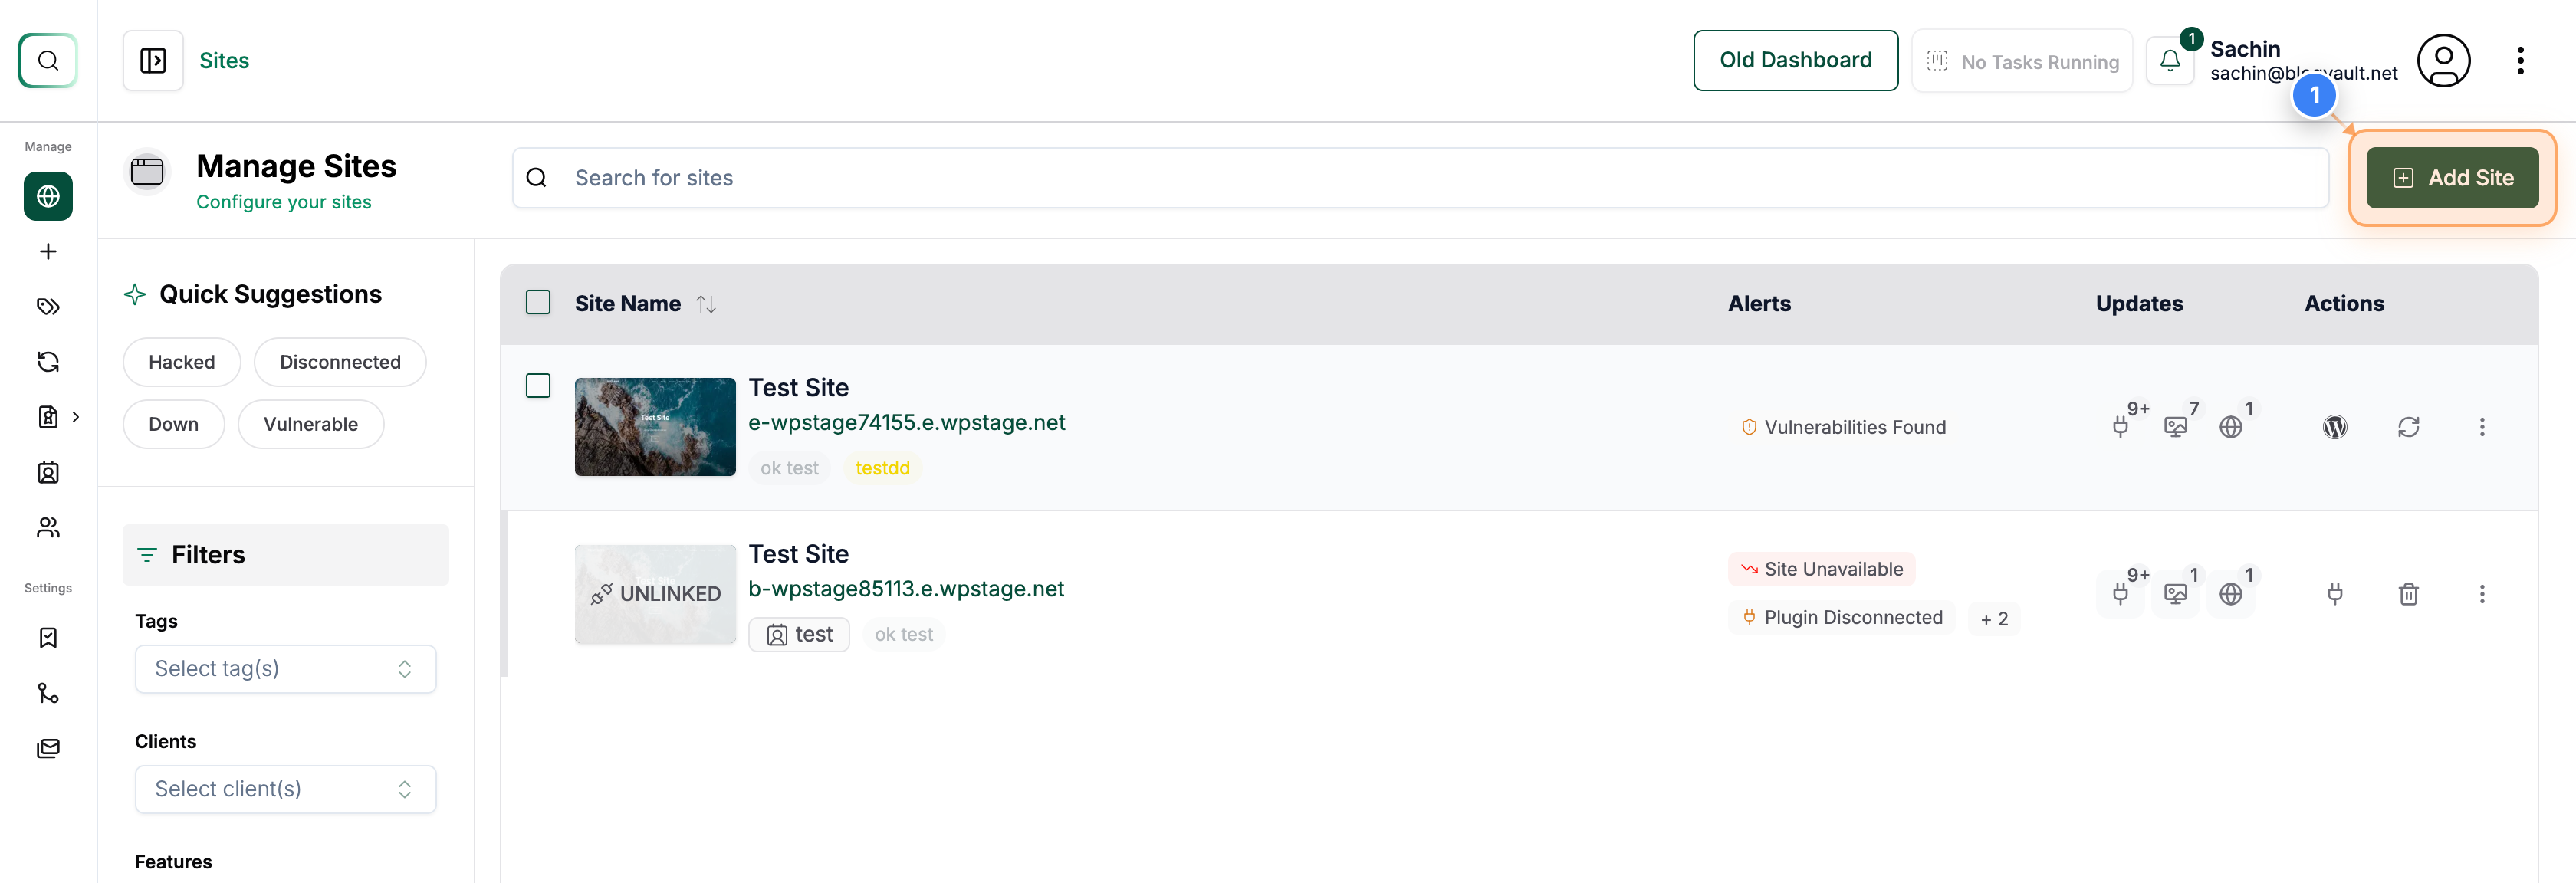Open the clients icon in sidebar

click(x=48, y=472)
